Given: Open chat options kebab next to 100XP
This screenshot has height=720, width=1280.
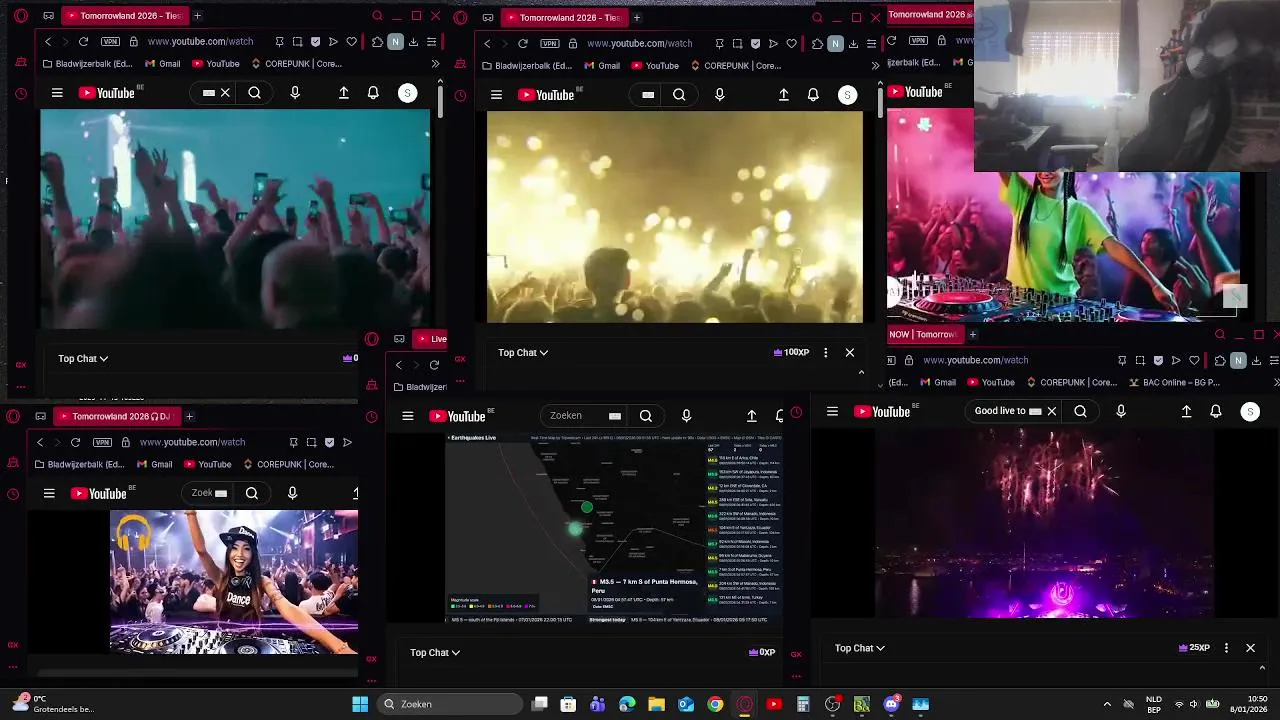Looking at the screenshot, I should 825,352.
